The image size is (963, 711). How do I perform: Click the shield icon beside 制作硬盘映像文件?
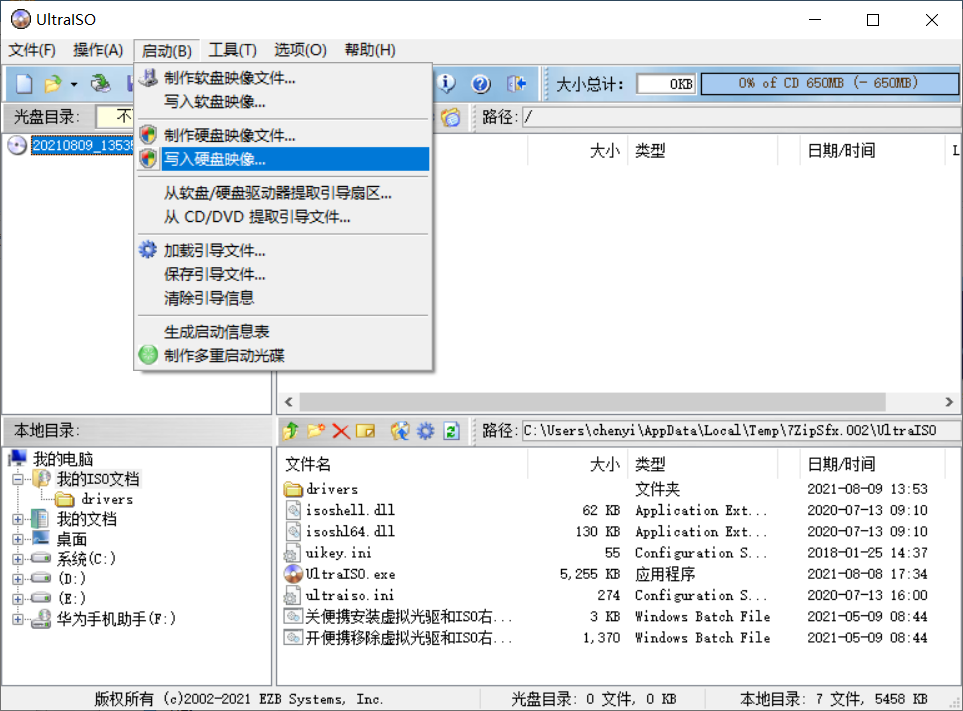point(148,134)
